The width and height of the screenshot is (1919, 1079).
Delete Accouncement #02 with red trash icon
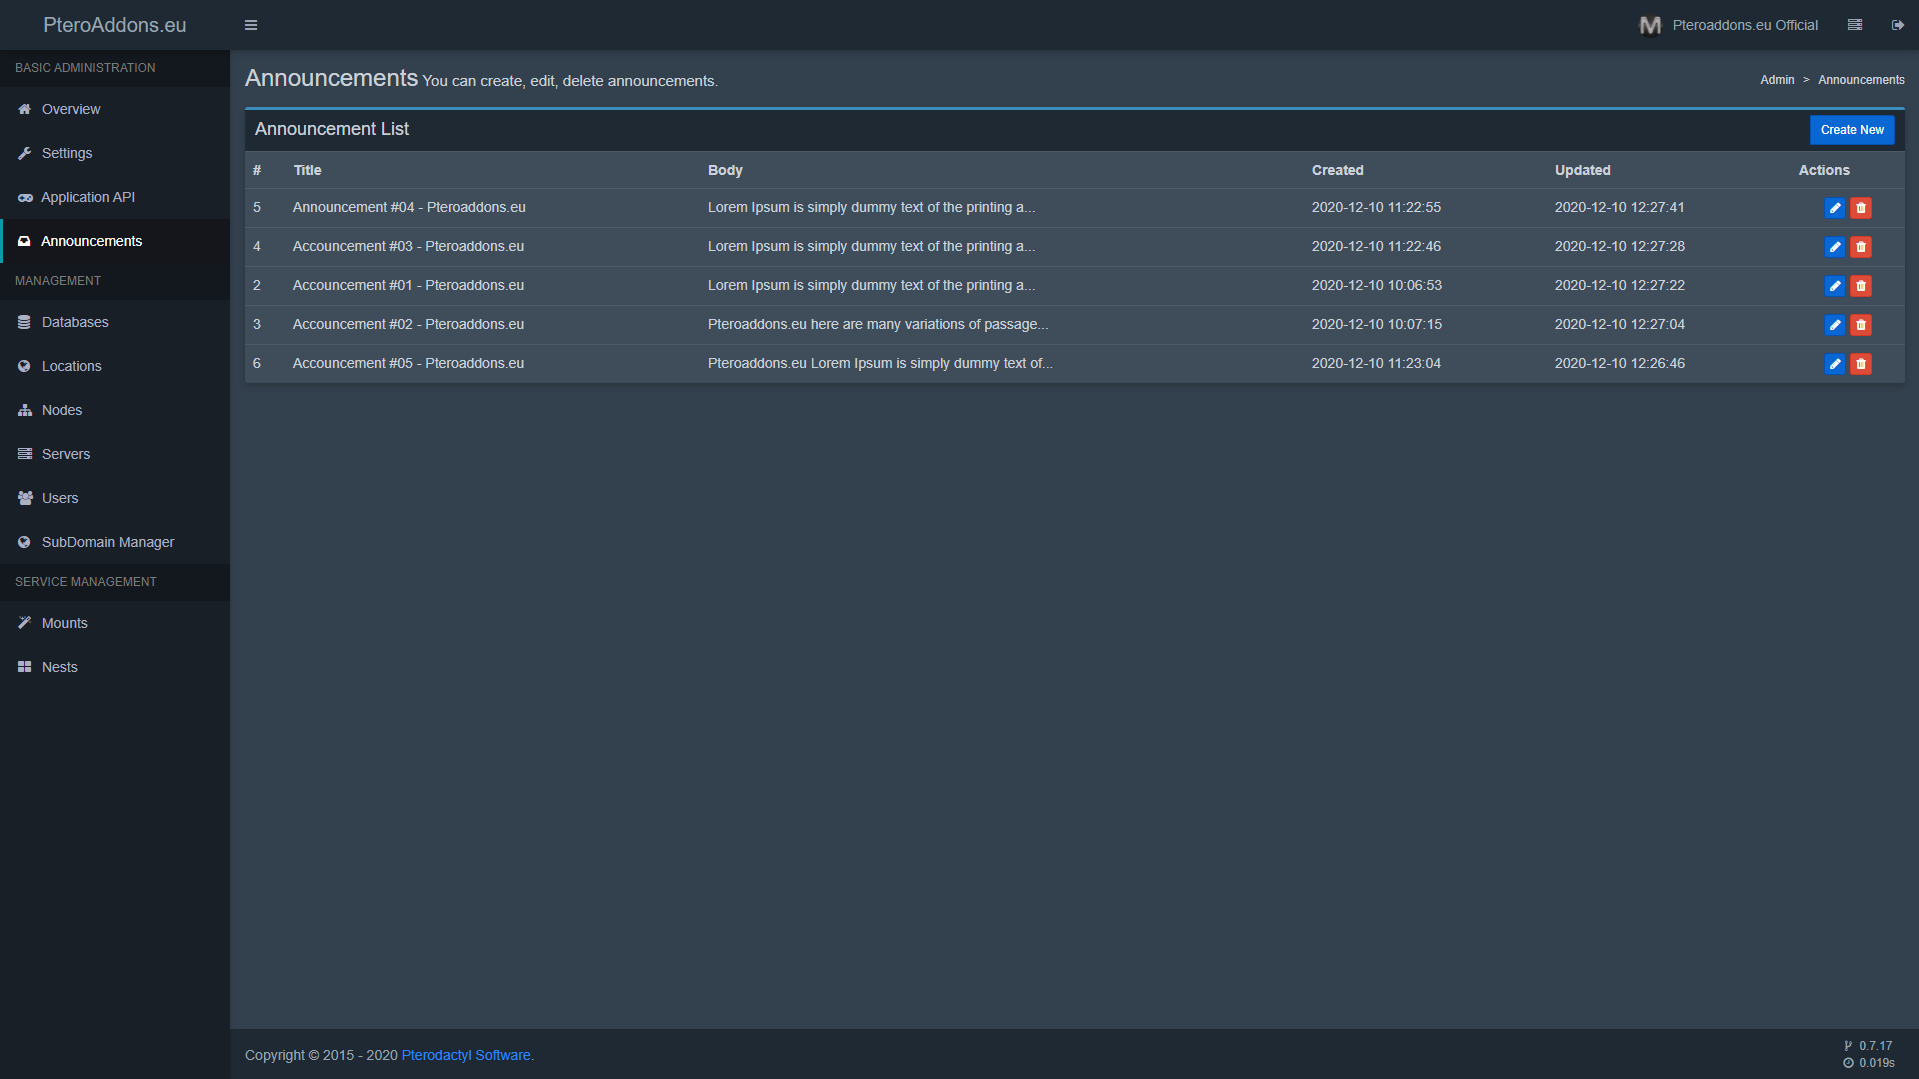[1860, 325]
